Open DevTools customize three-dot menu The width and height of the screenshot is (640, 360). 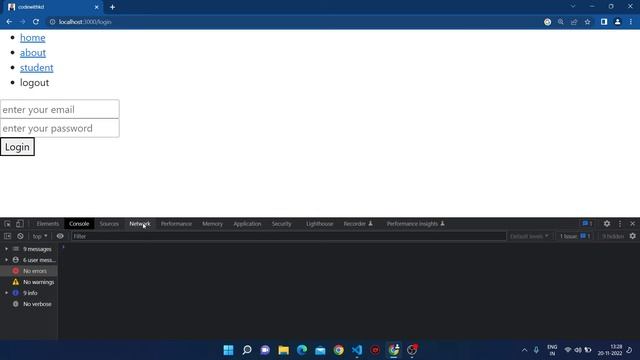(620, 224)
